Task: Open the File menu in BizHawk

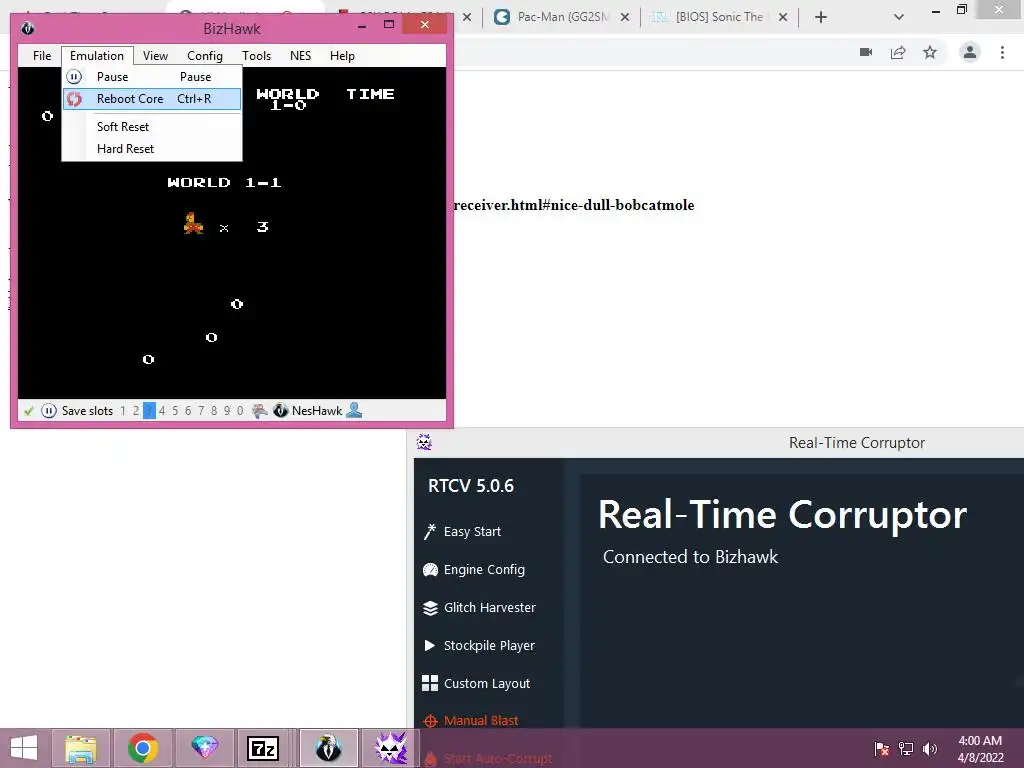Action: pos(42,56)
